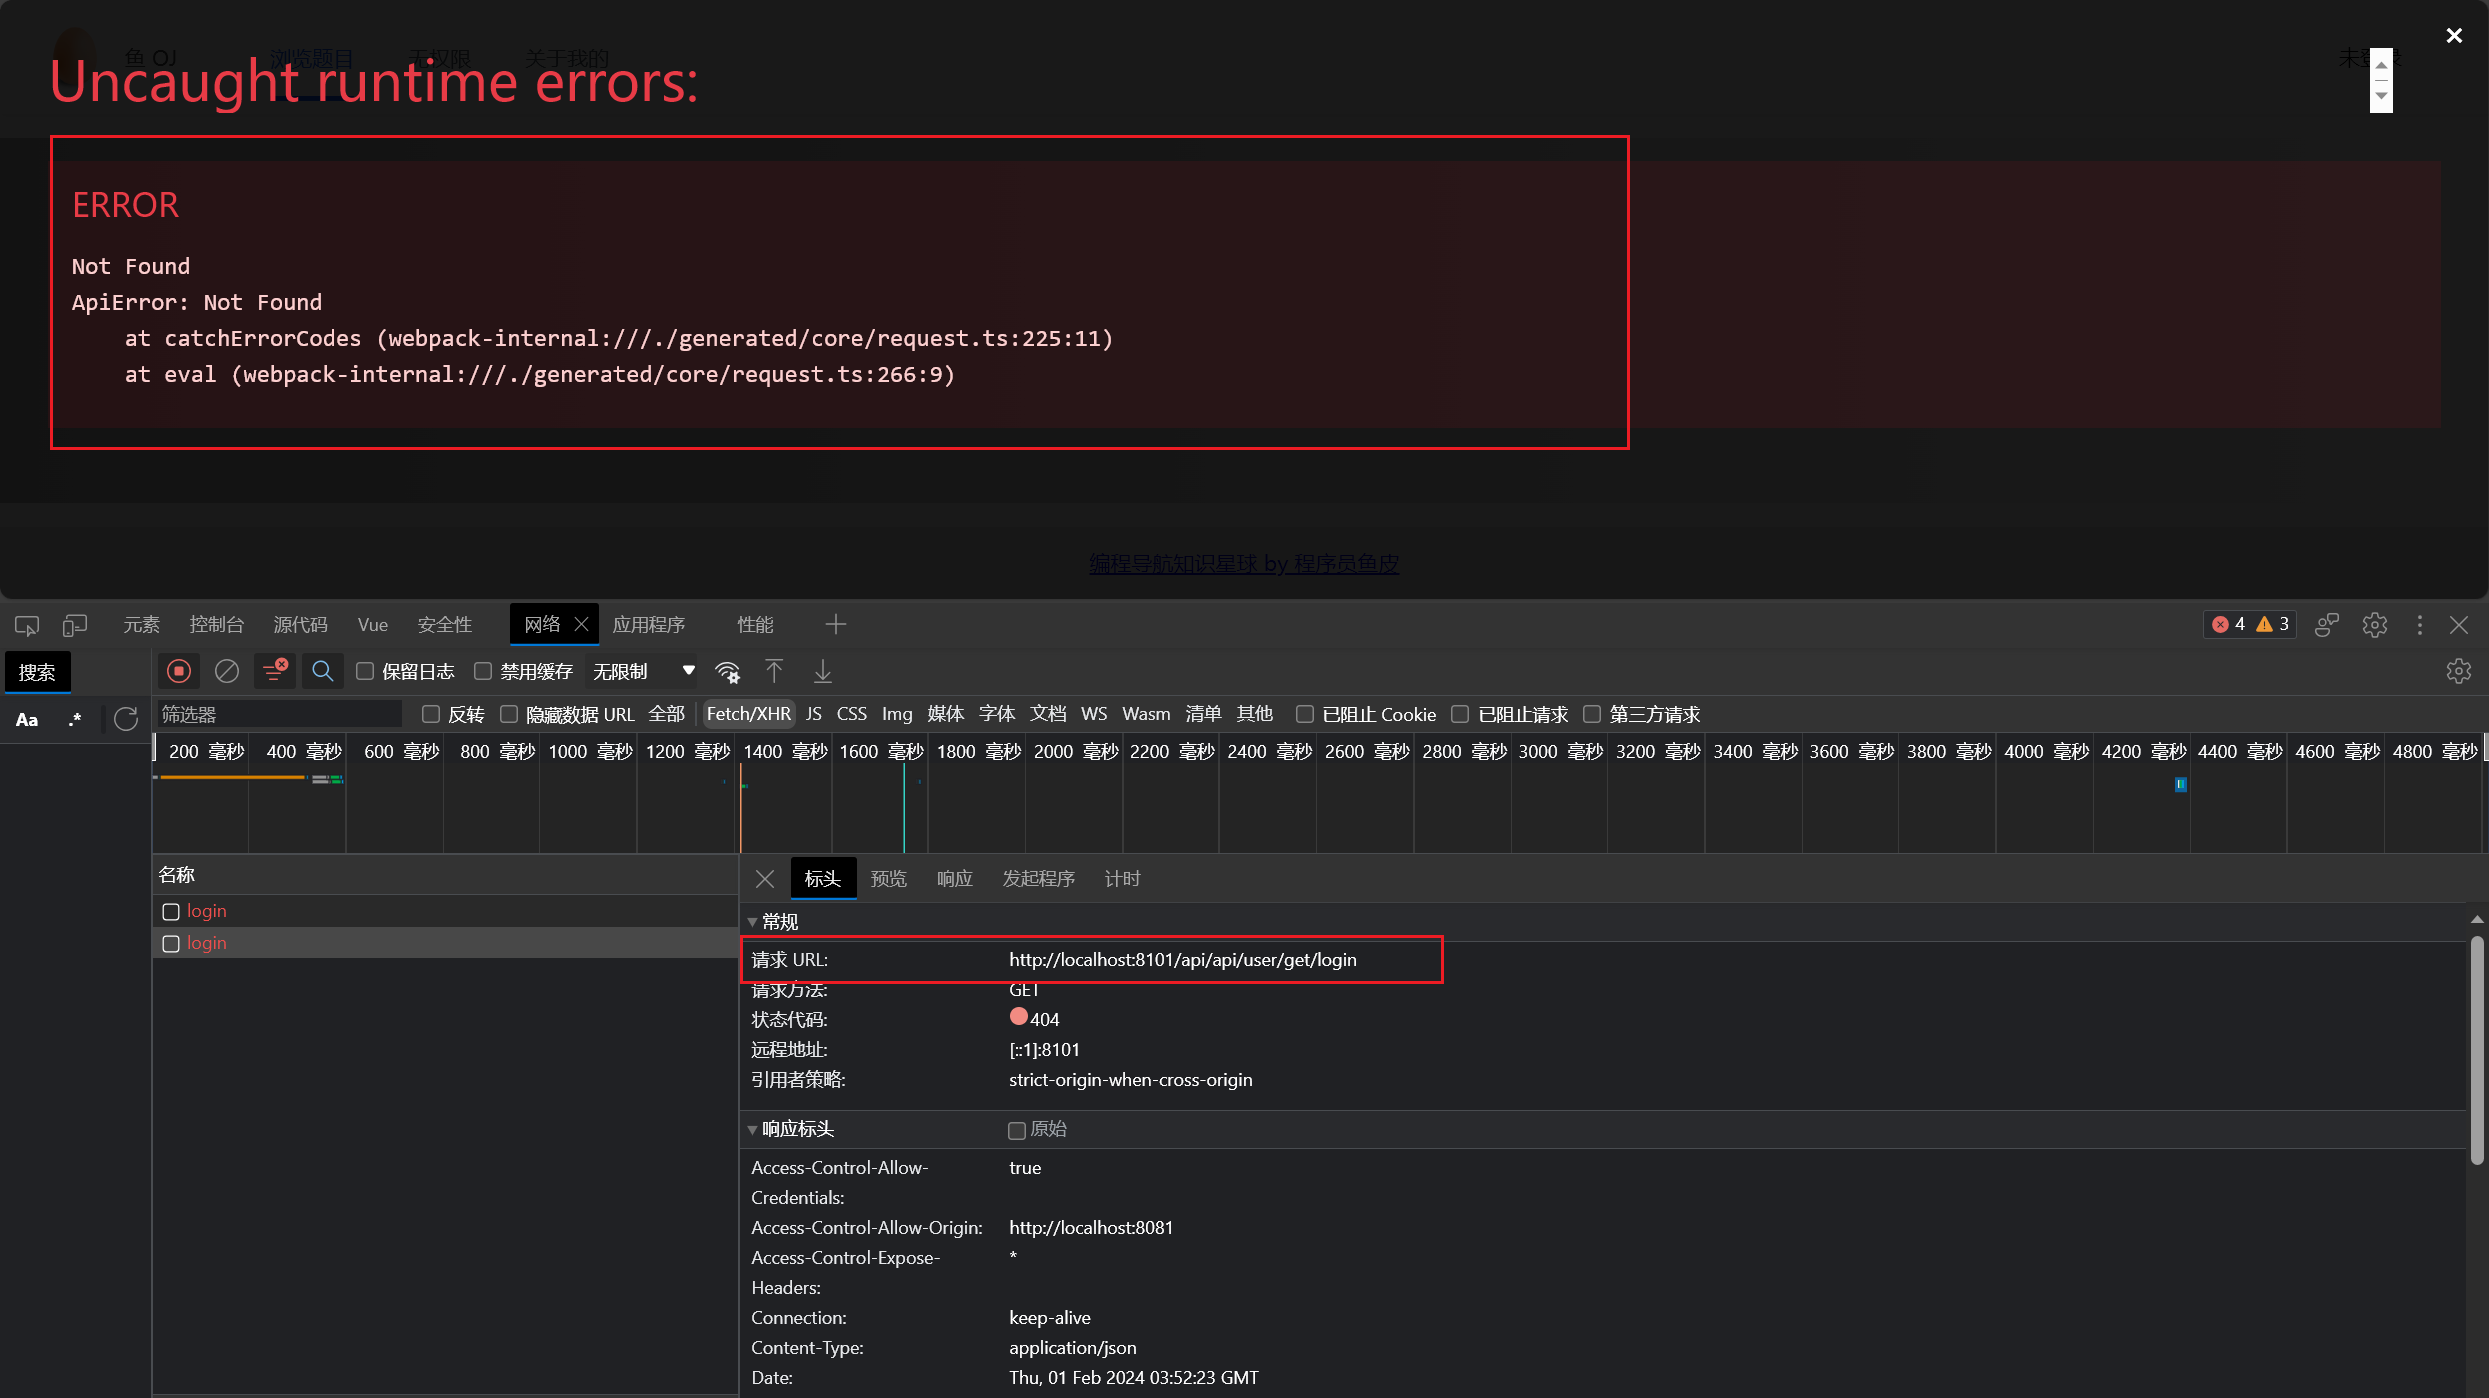2489x1398 pixels.
Task: Switch to 源代码 tab
Action: coord(301,625)
